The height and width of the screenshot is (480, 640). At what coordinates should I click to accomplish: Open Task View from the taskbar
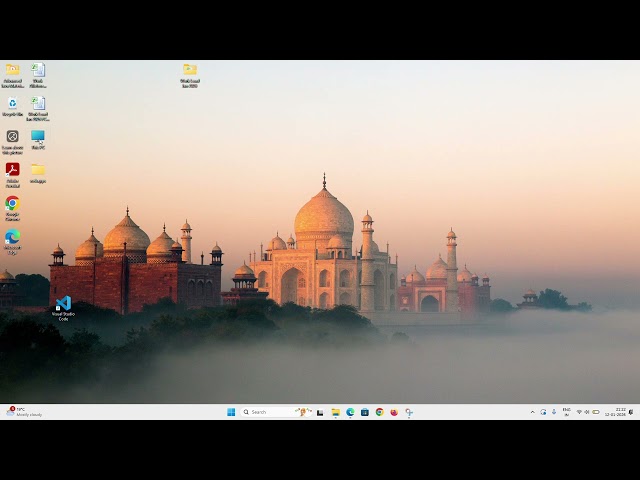point(320,412)
